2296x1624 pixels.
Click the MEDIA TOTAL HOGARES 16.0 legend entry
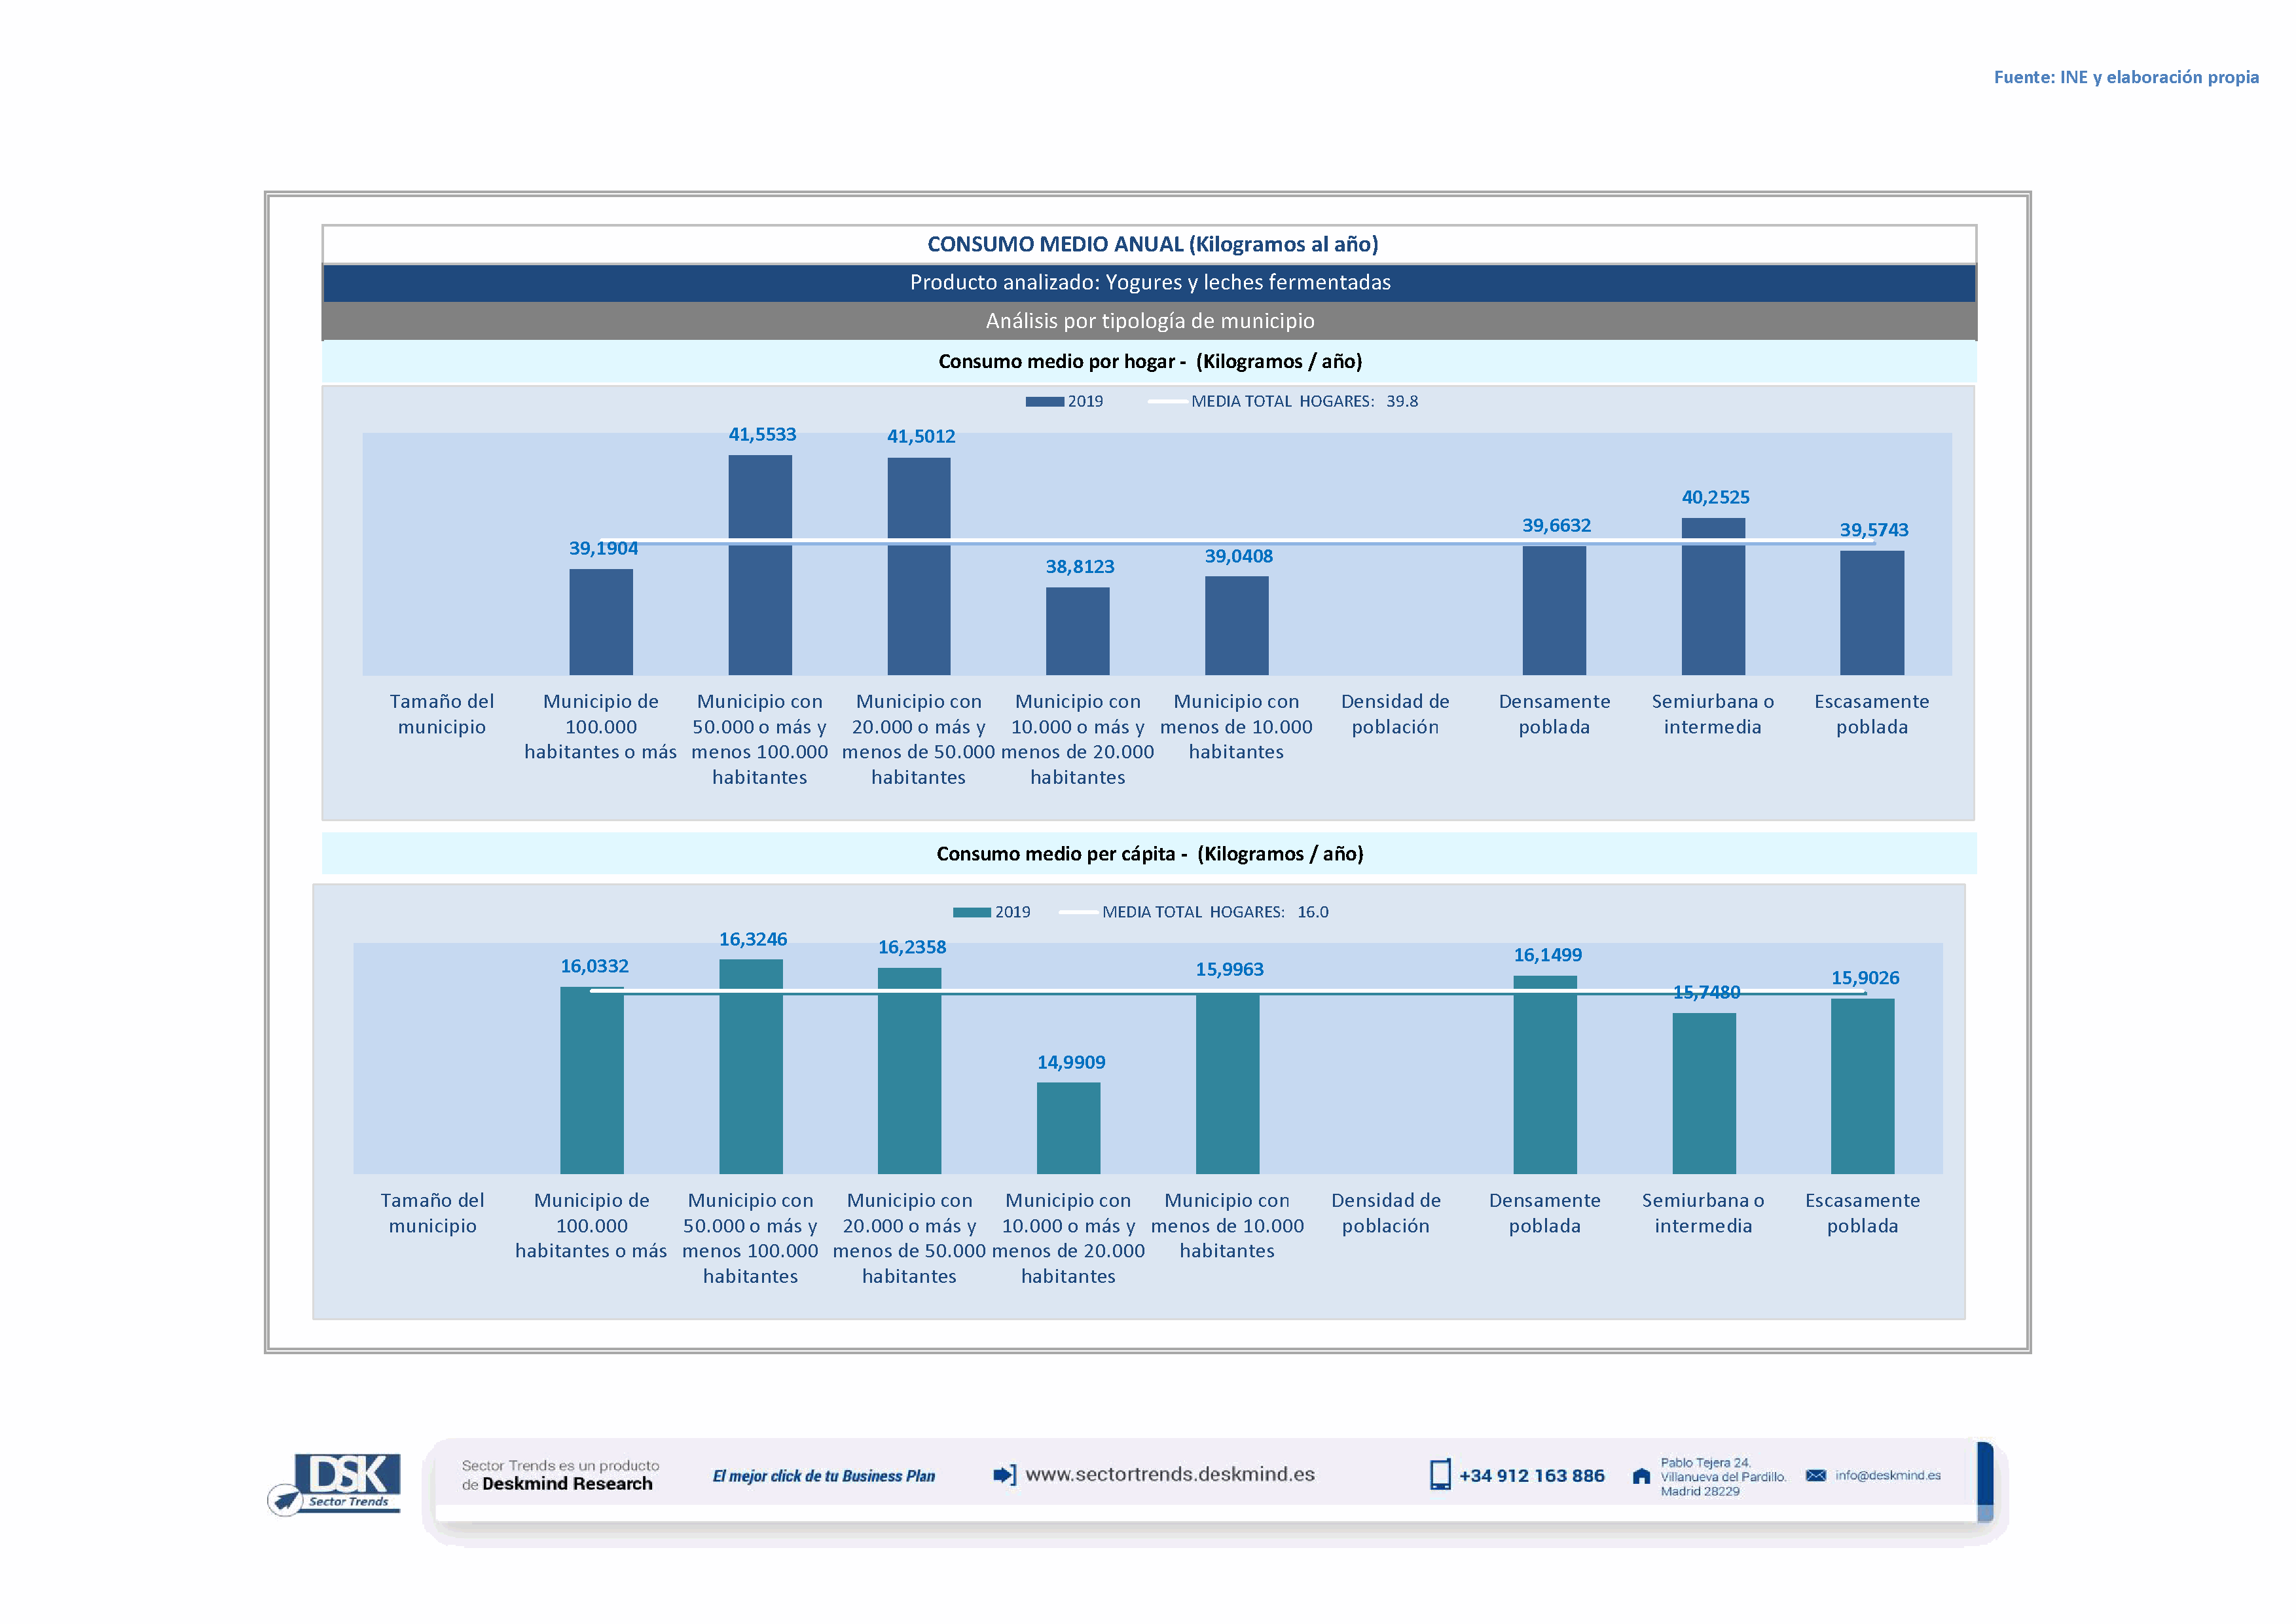pyautogui.click(x=1214, y=913)
